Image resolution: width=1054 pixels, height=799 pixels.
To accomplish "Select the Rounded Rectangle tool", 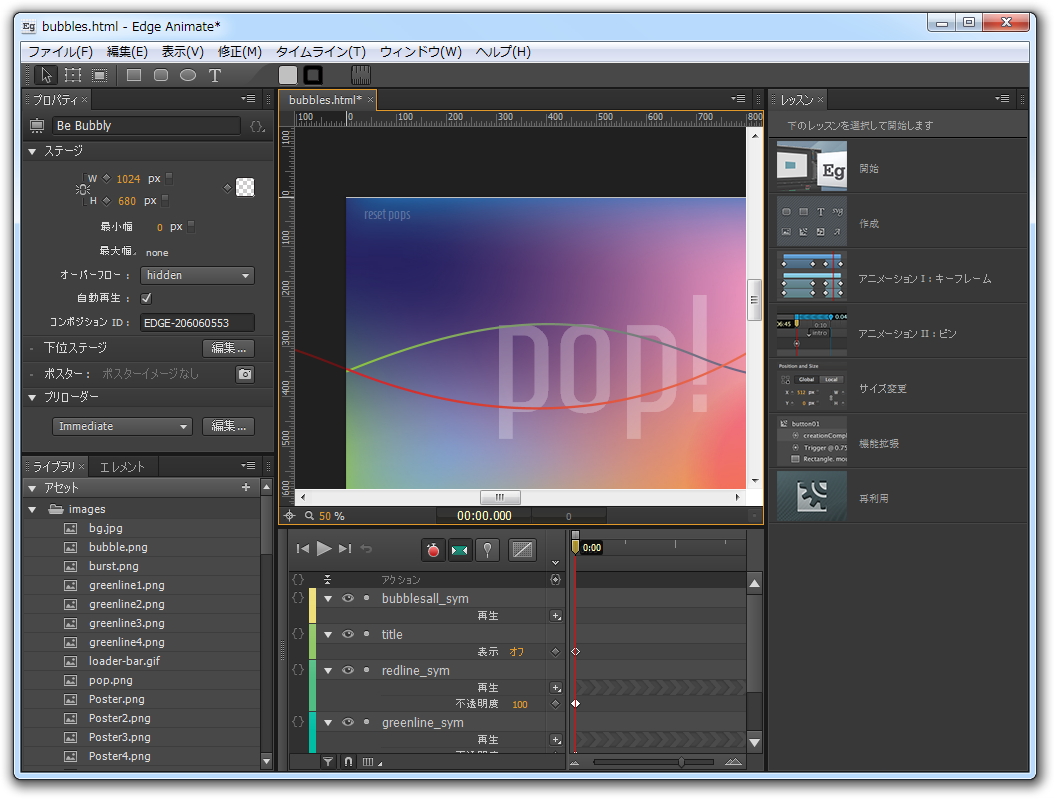I will pyautogui.click(x=160, y=75).
